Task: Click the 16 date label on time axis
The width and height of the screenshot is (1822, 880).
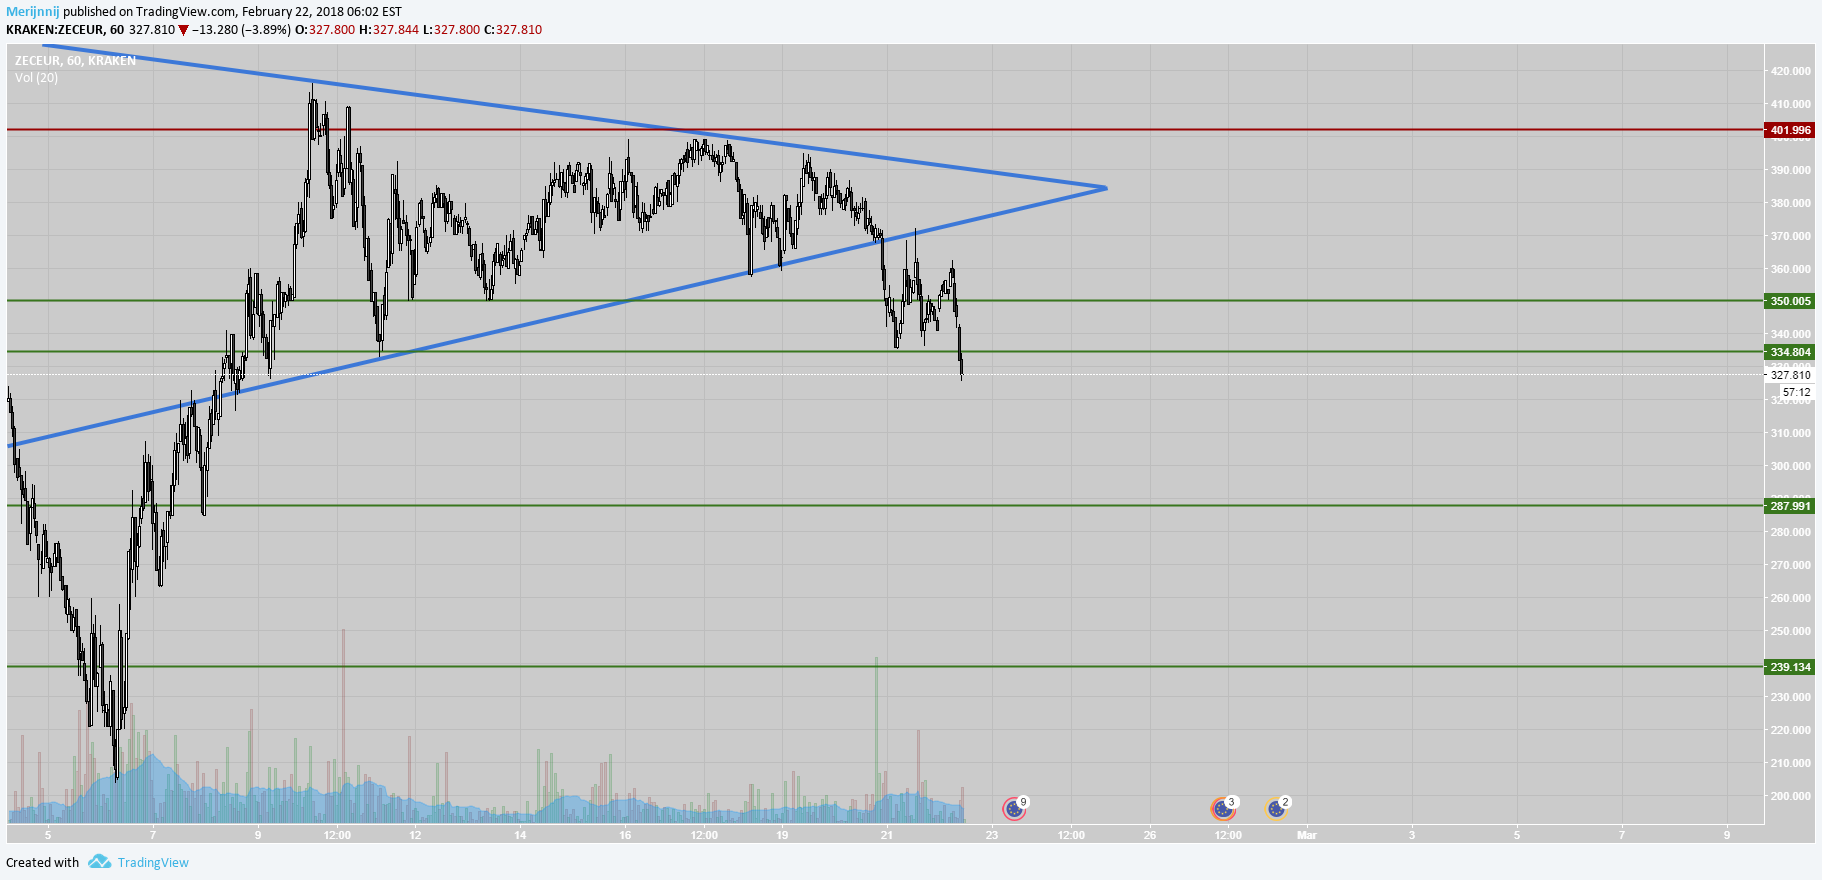Action: pyautogui.click(x=625, y=835)
